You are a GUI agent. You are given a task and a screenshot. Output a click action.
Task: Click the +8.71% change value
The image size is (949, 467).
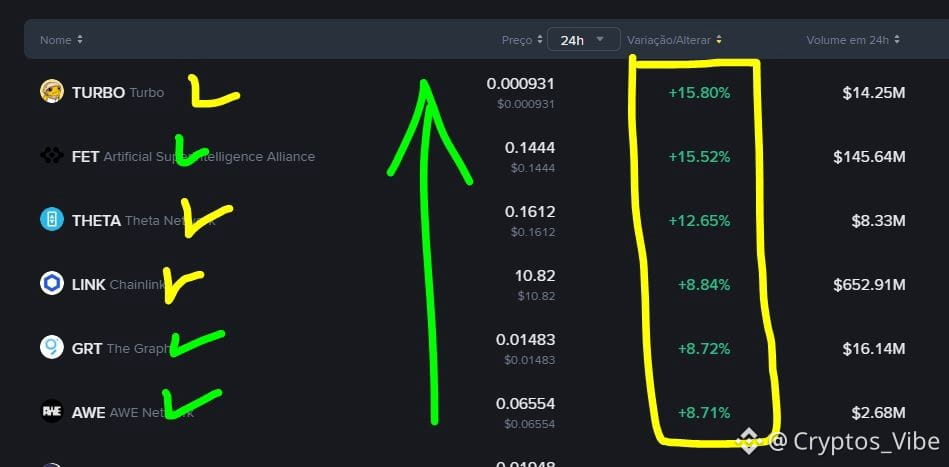pos(704,413)
